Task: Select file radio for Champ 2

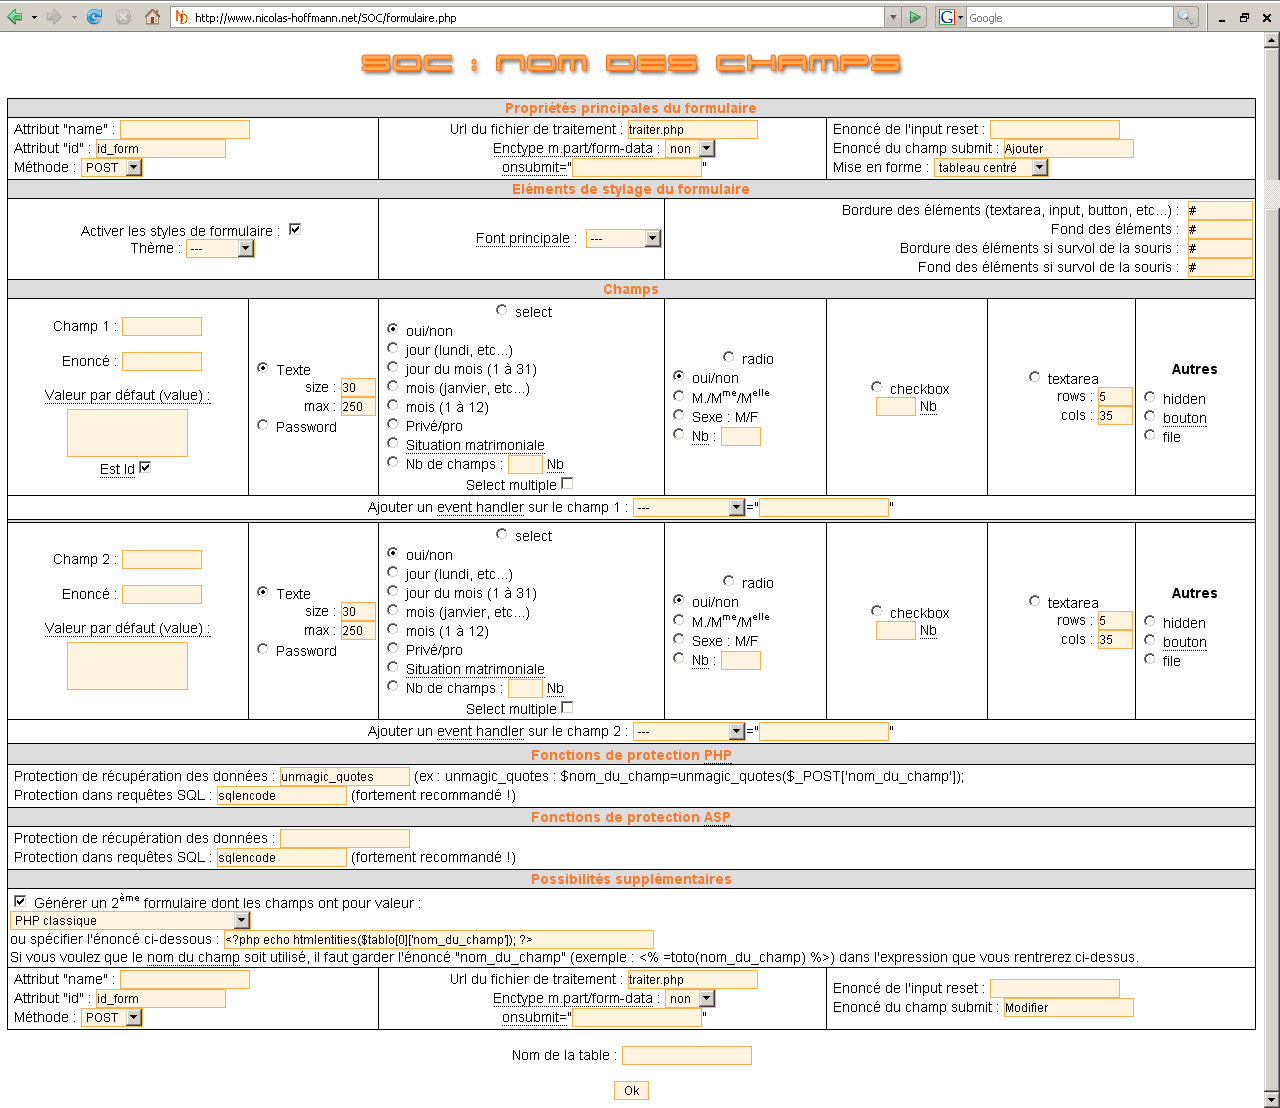Action: coord(1150,659)
